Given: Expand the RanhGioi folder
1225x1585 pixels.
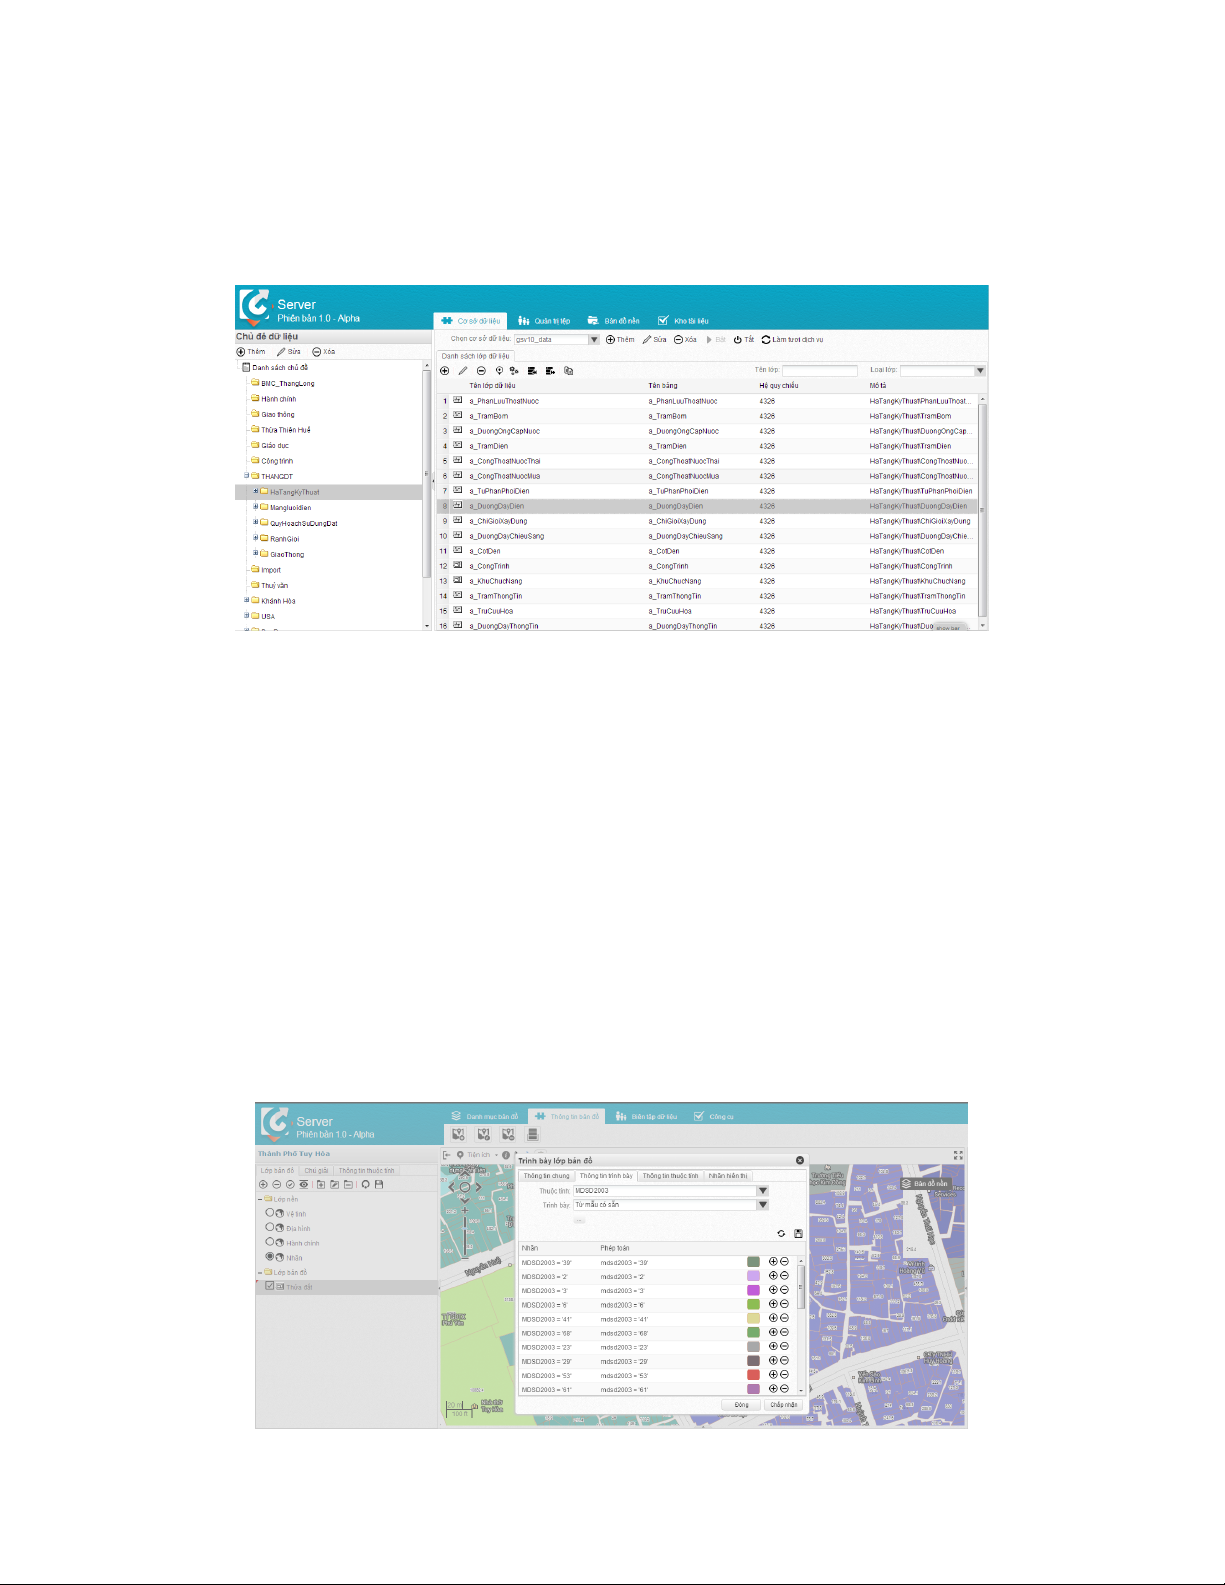Looking at the screenshot, I should (256, 538).
